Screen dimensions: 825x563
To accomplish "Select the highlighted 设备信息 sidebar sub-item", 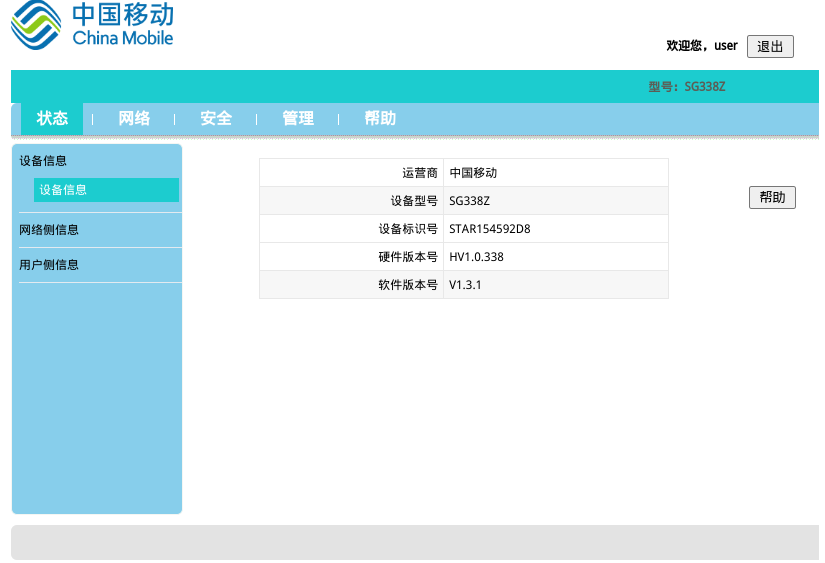I will point(64,190).
